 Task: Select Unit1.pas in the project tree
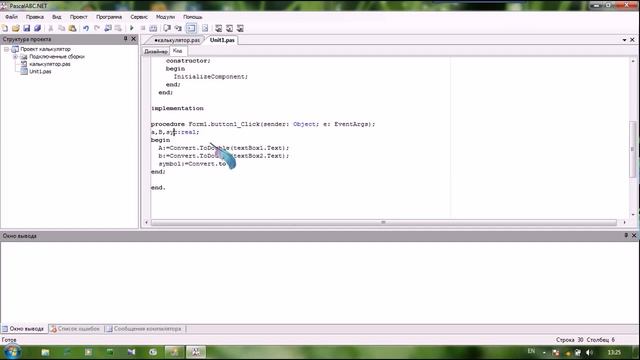(40, 71)
